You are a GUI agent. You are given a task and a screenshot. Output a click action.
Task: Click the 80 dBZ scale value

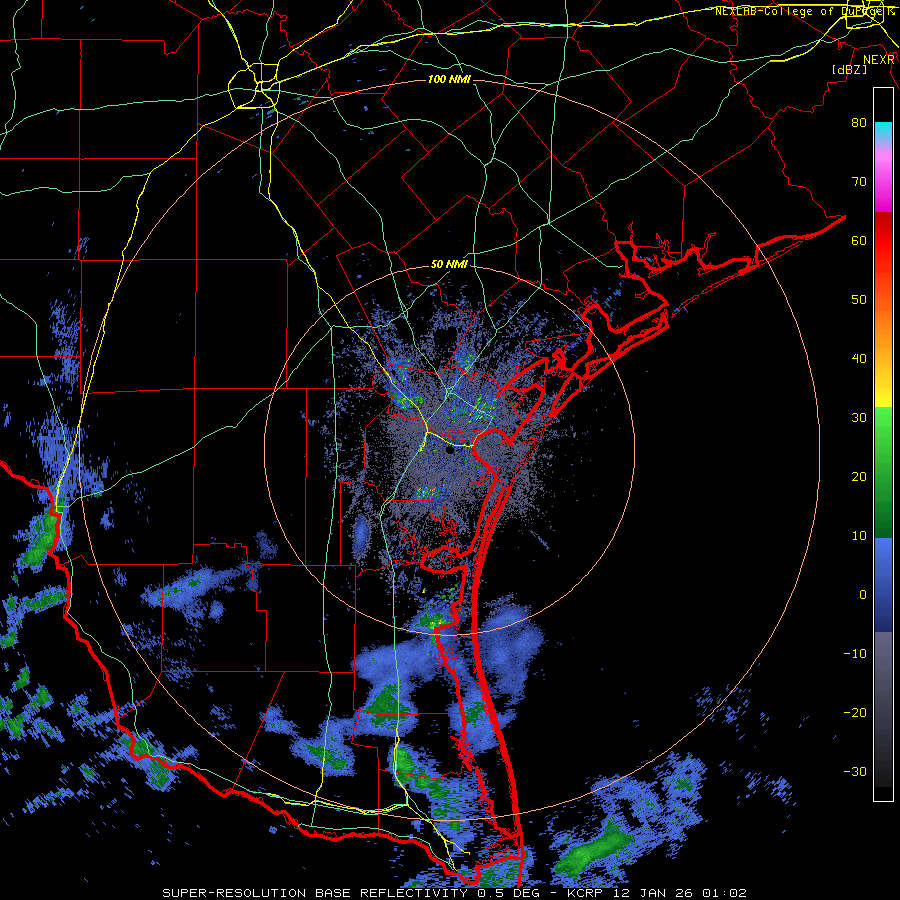[x=859, y=123]
